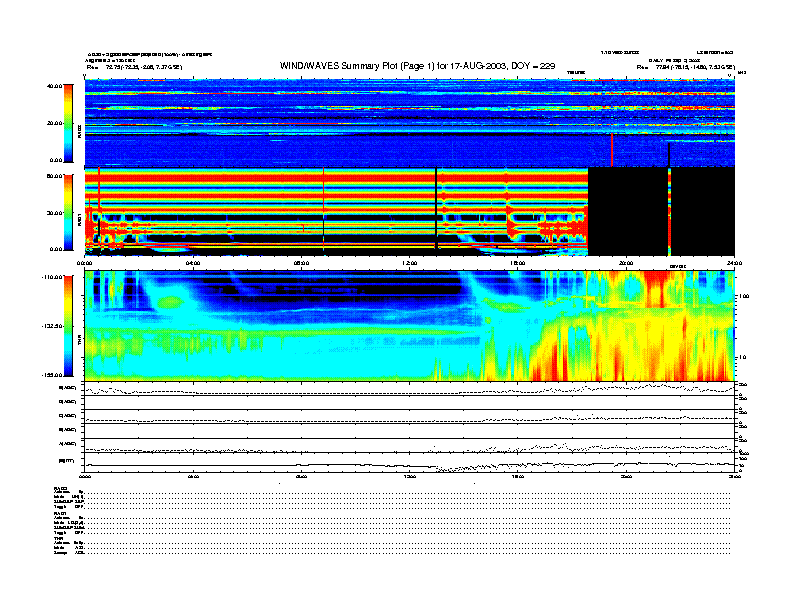Click the RAD2 color scale bar
Viewport: 792px width, 612px height.
pyautogui.click(x=68, y=123)
